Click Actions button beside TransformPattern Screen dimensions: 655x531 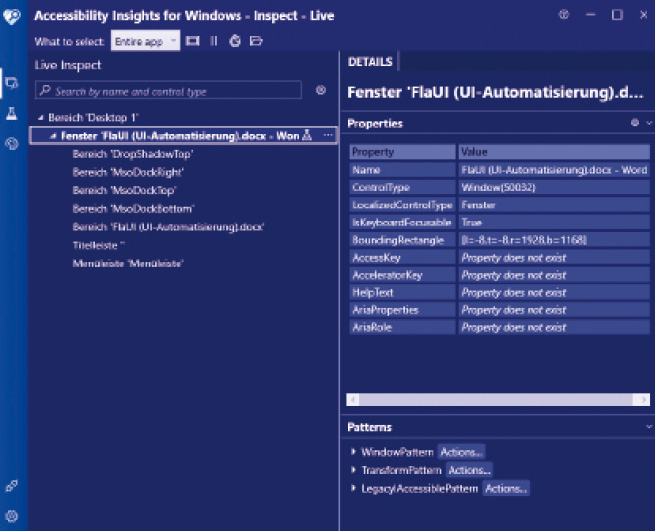(x=469, y=470)
